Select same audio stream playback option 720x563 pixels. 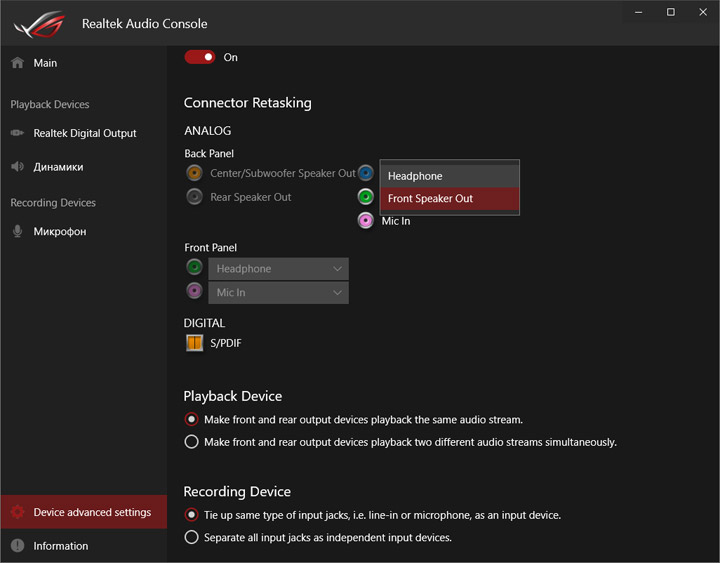point(191,420)
